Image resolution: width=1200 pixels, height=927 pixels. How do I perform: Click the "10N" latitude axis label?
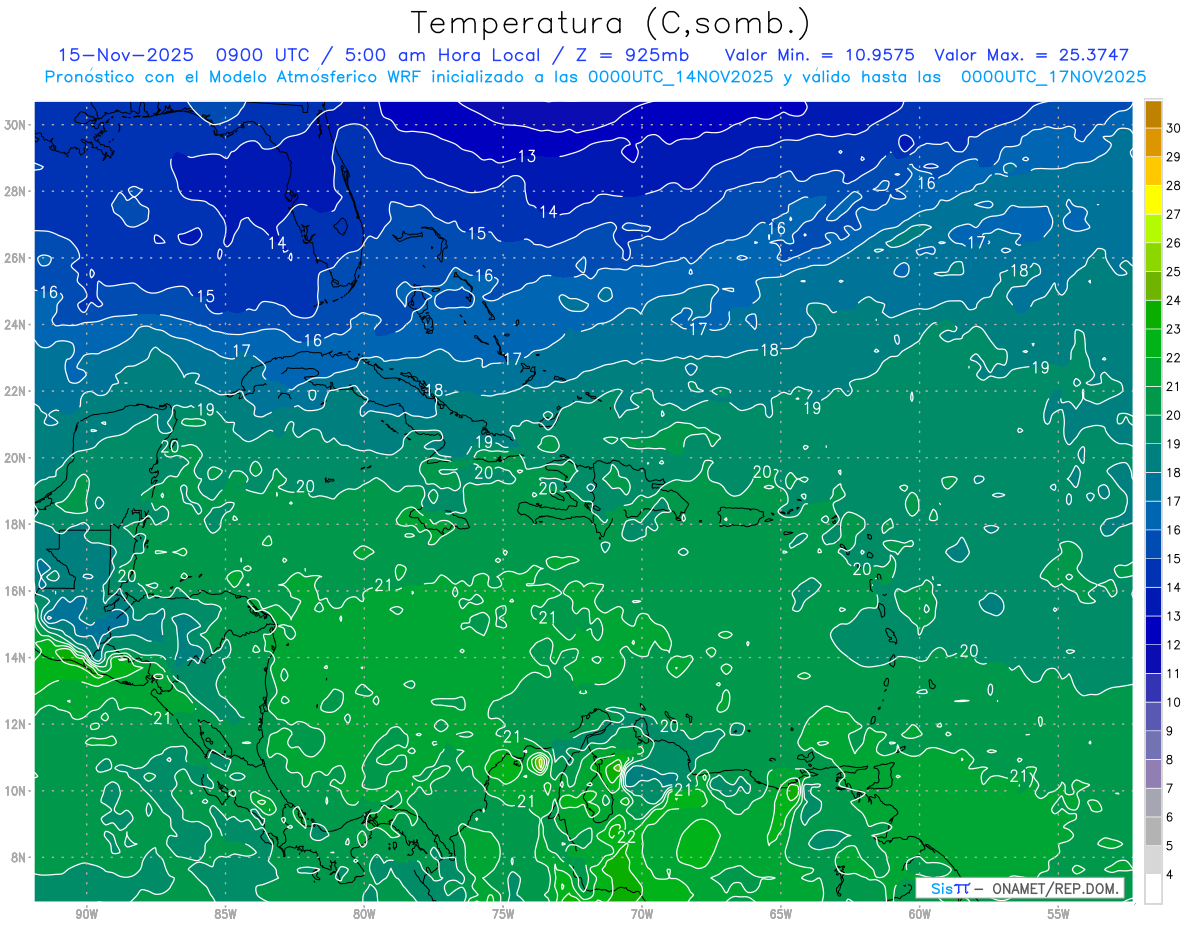coord(15,791)
